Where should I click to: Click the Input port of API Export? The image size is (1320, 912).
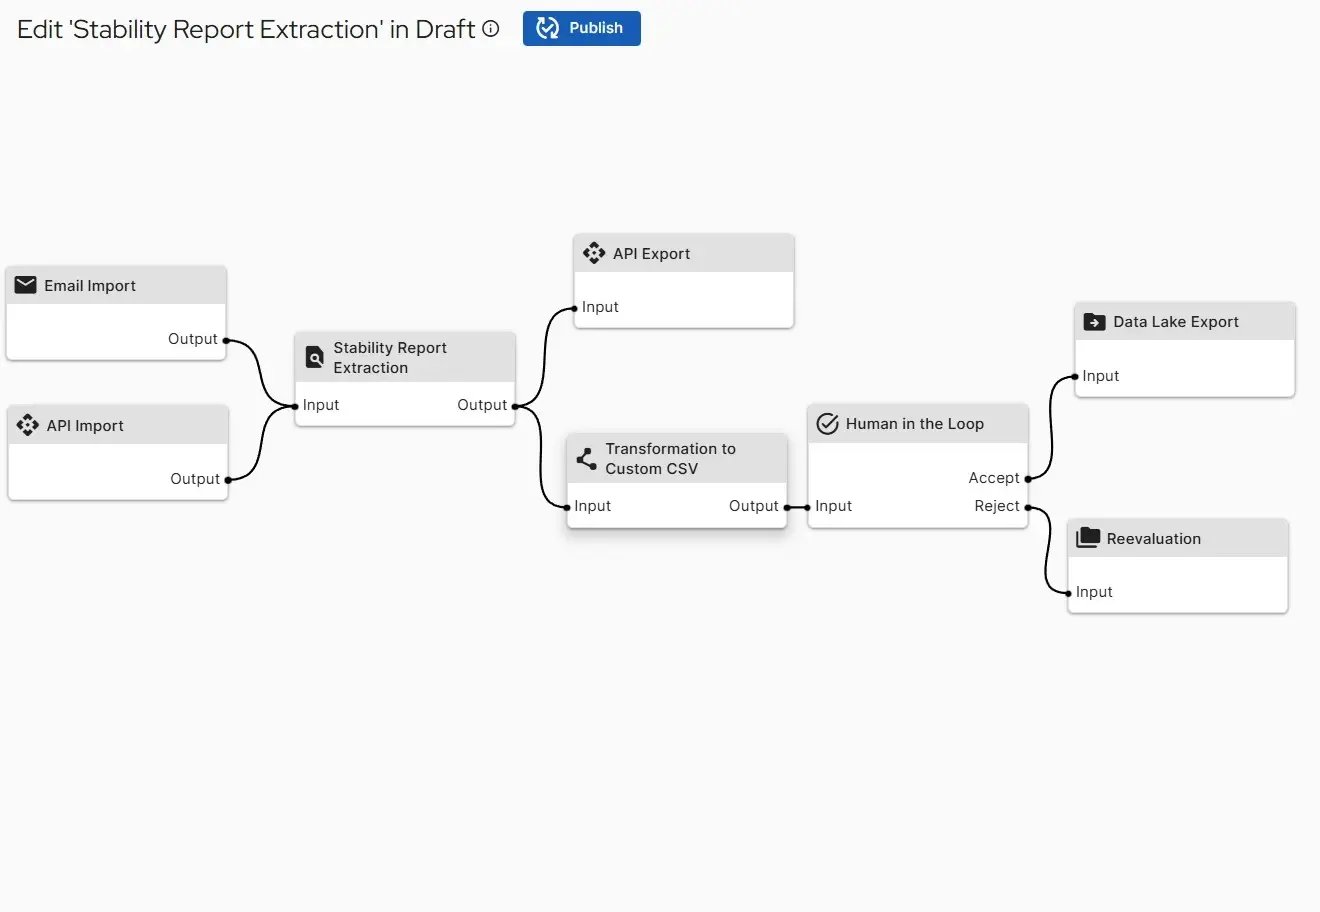coord(573,307)
